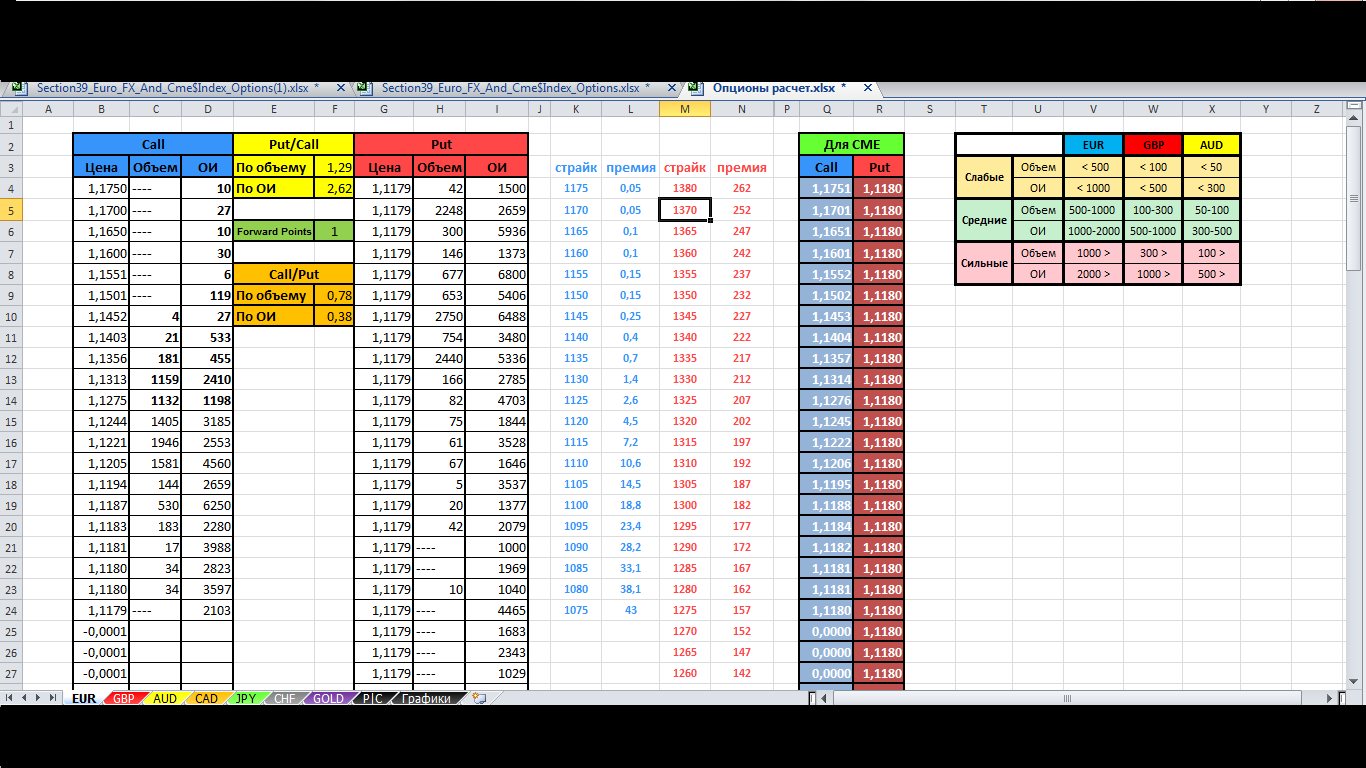The width and height of the screenshot is (1366, 768).
Task: Select the Слабые row label
Action: tap(984, 177)
